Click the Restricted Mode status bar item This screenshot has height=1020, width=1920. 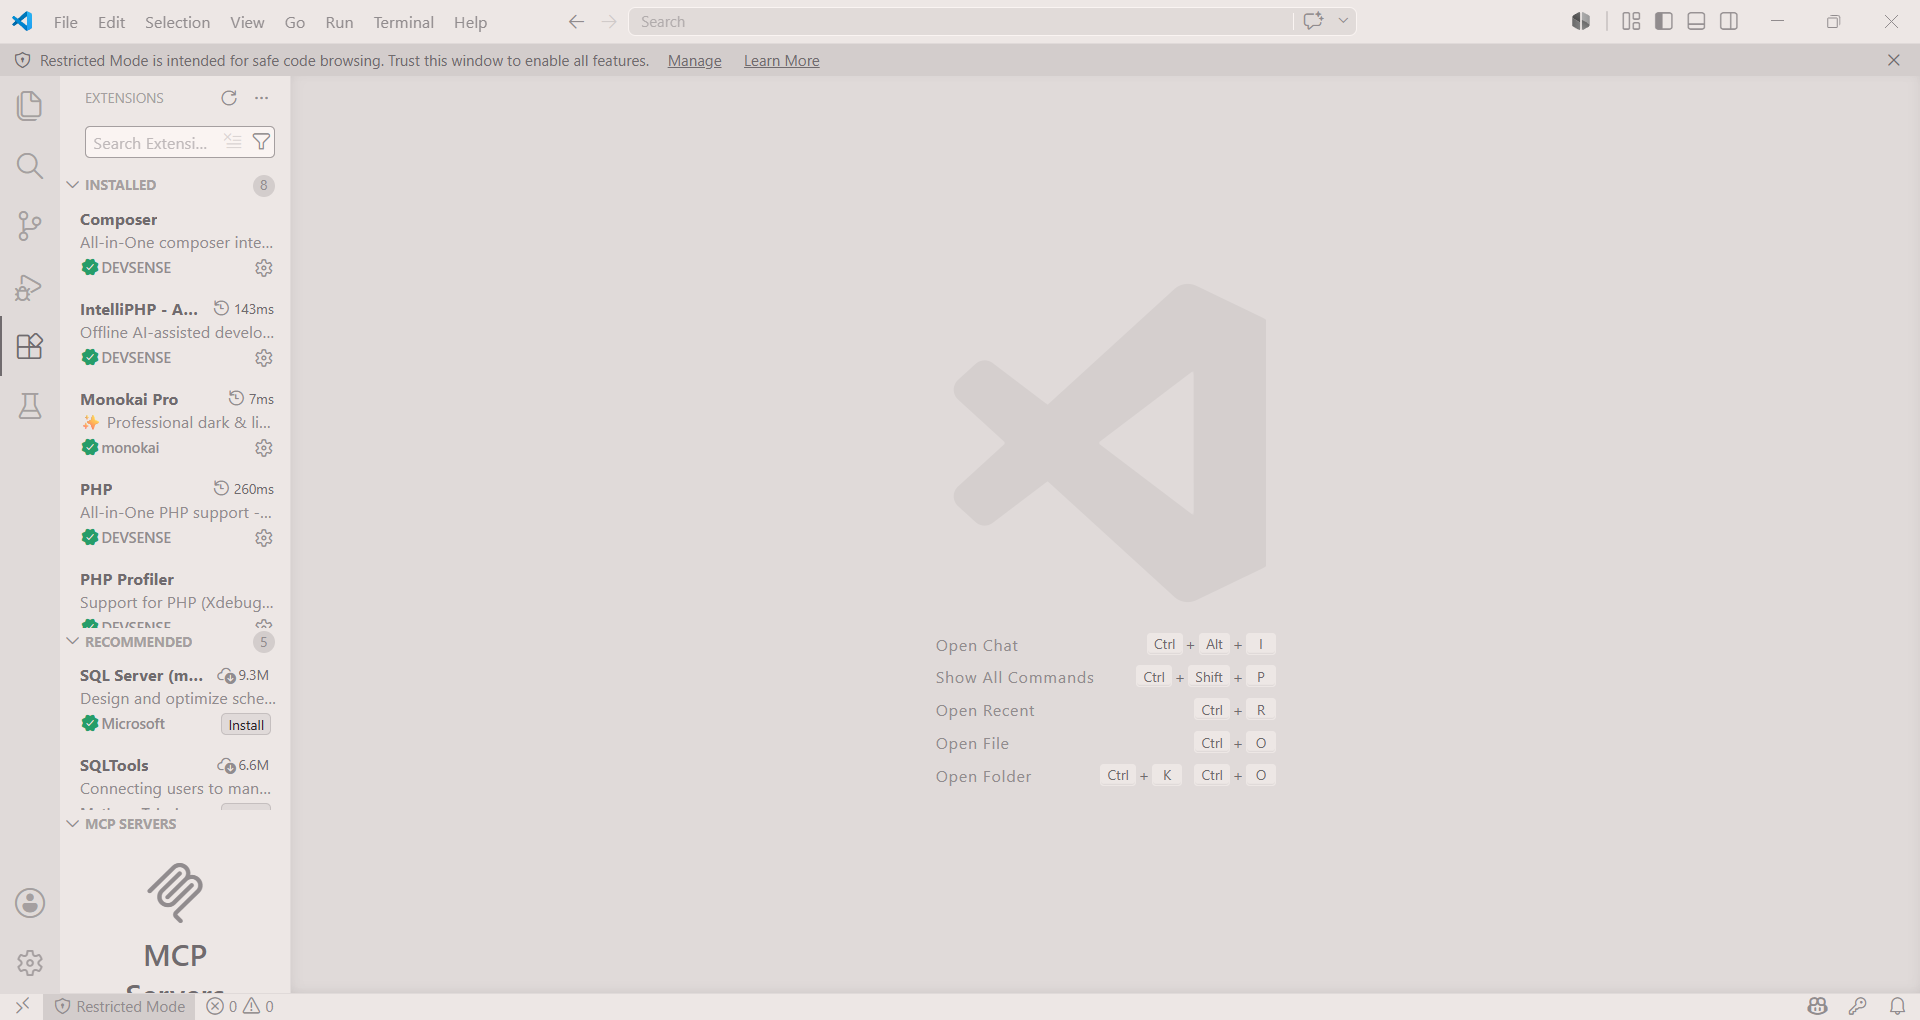pos(120,1006)
